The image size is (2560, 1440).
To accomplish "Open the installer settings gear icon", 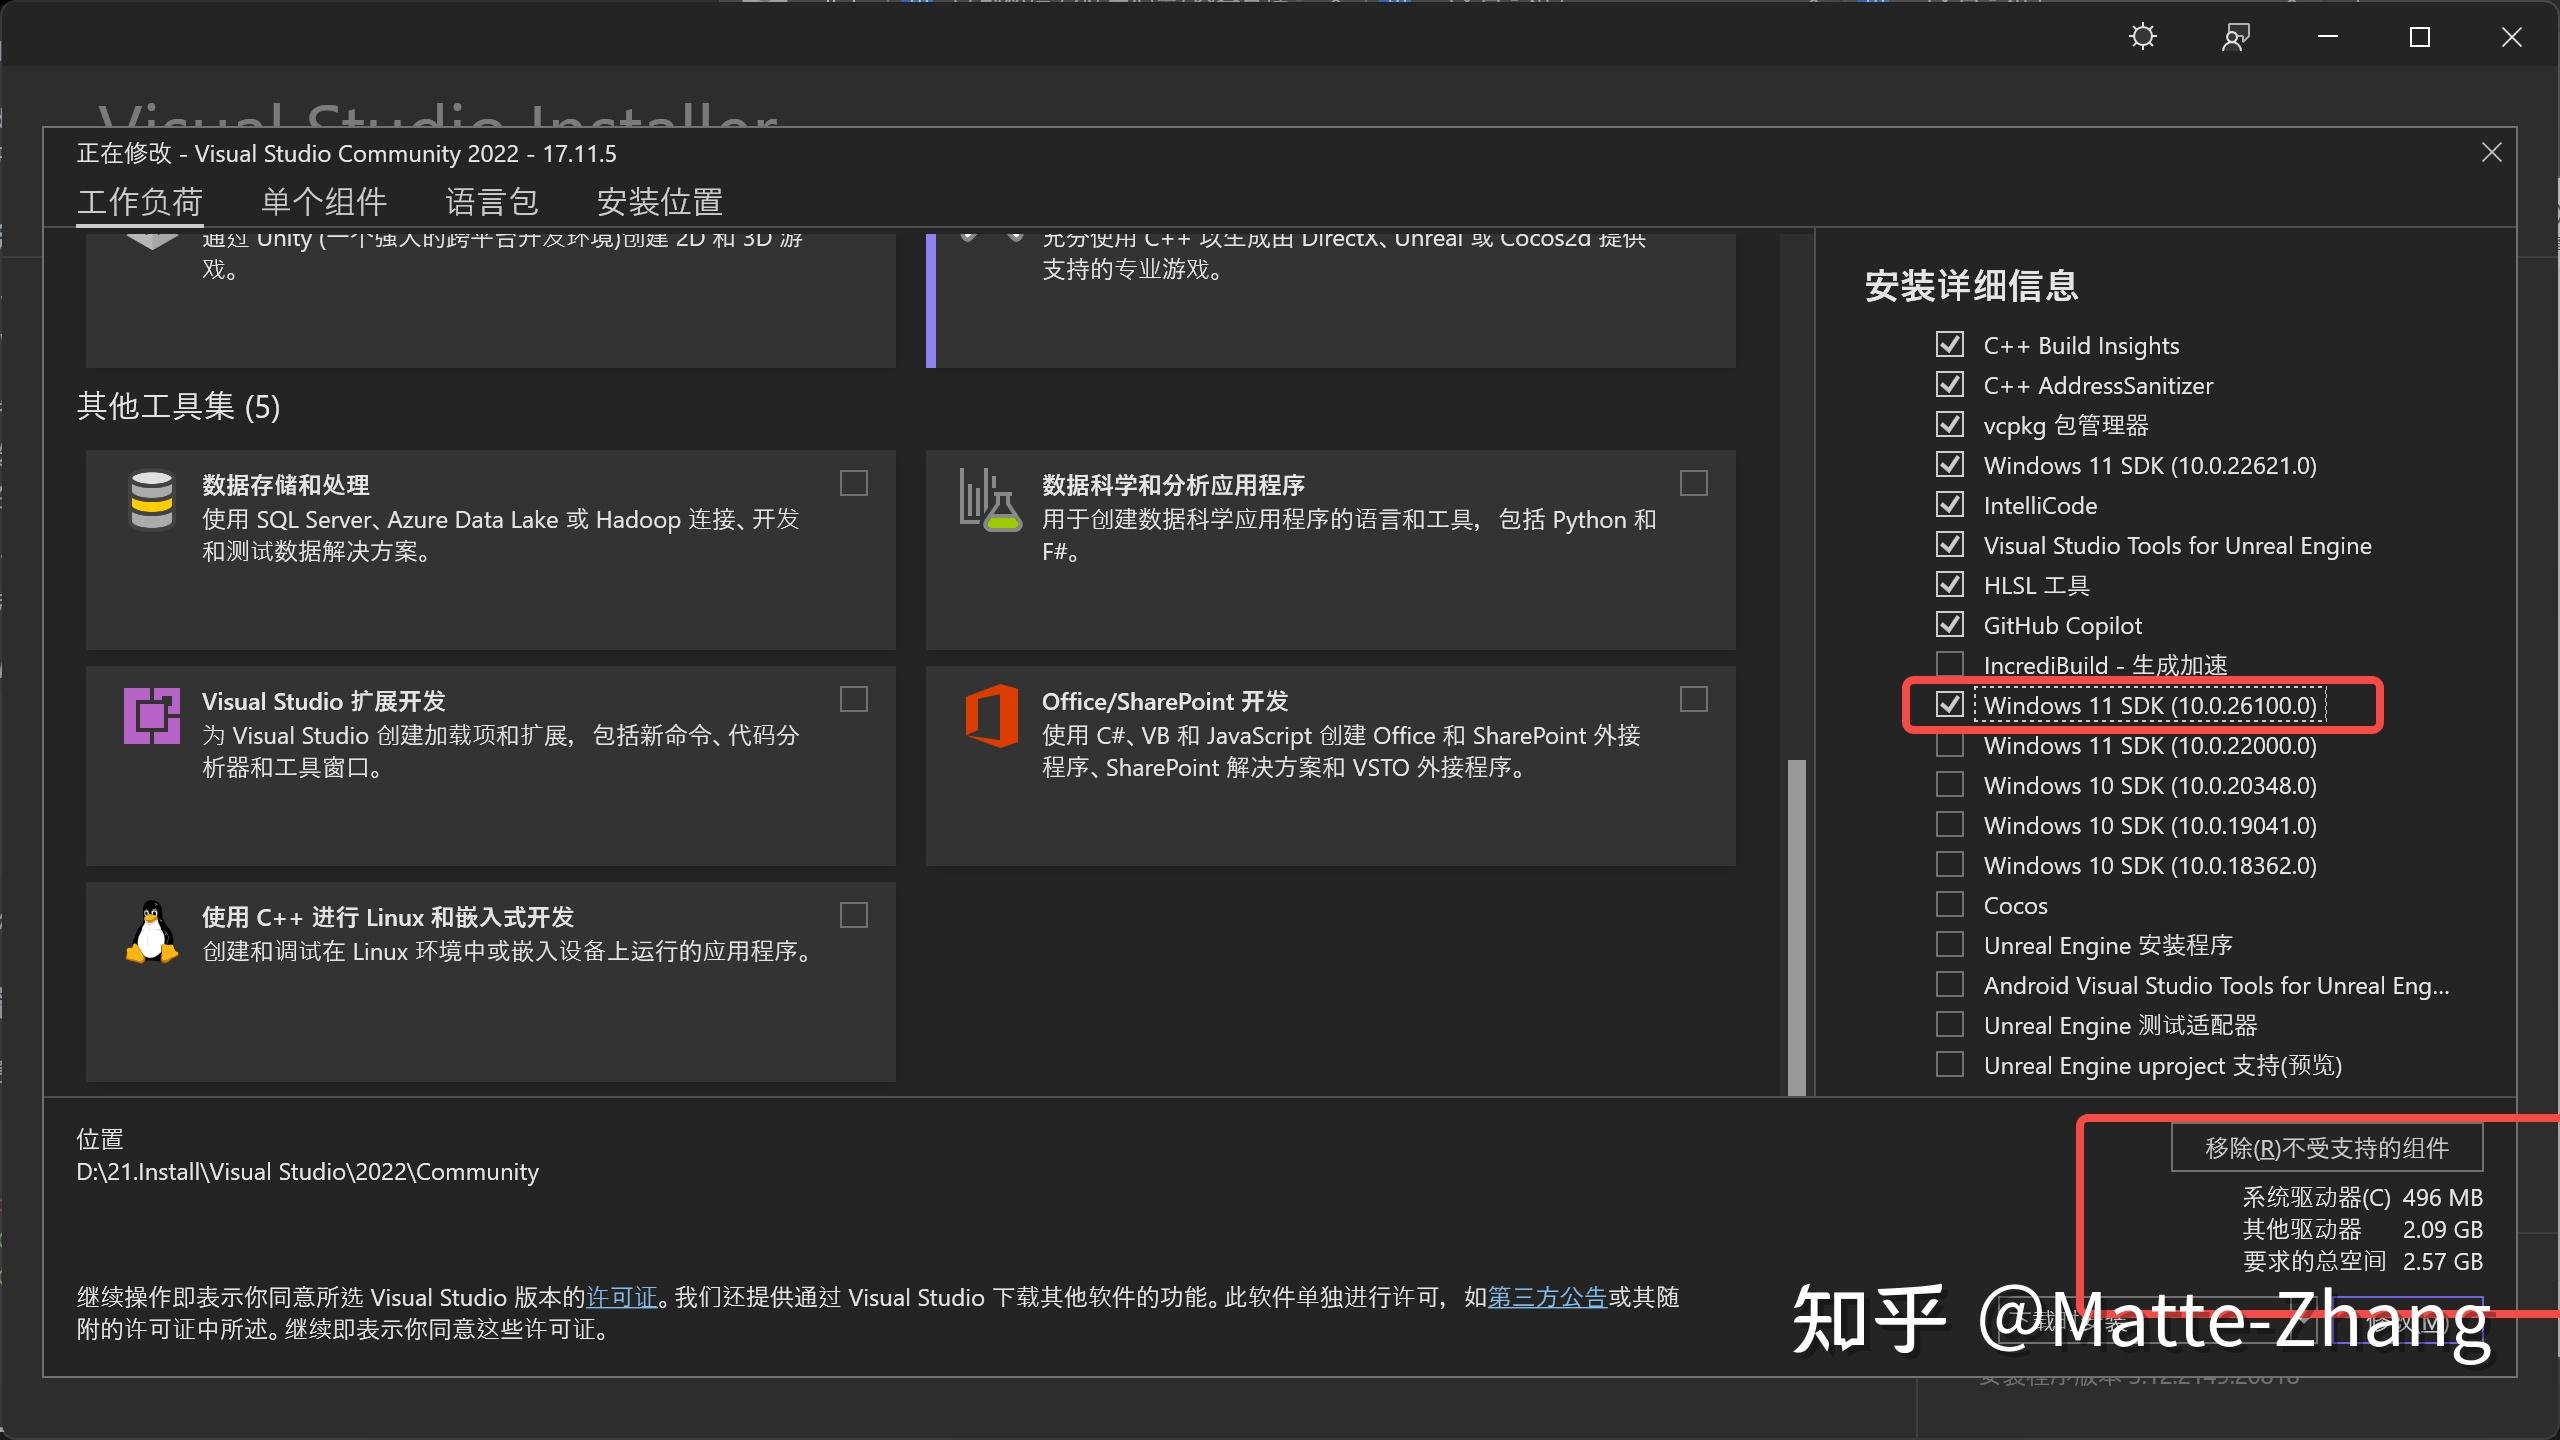I will pyautogui.click(x=2142, y=36).
